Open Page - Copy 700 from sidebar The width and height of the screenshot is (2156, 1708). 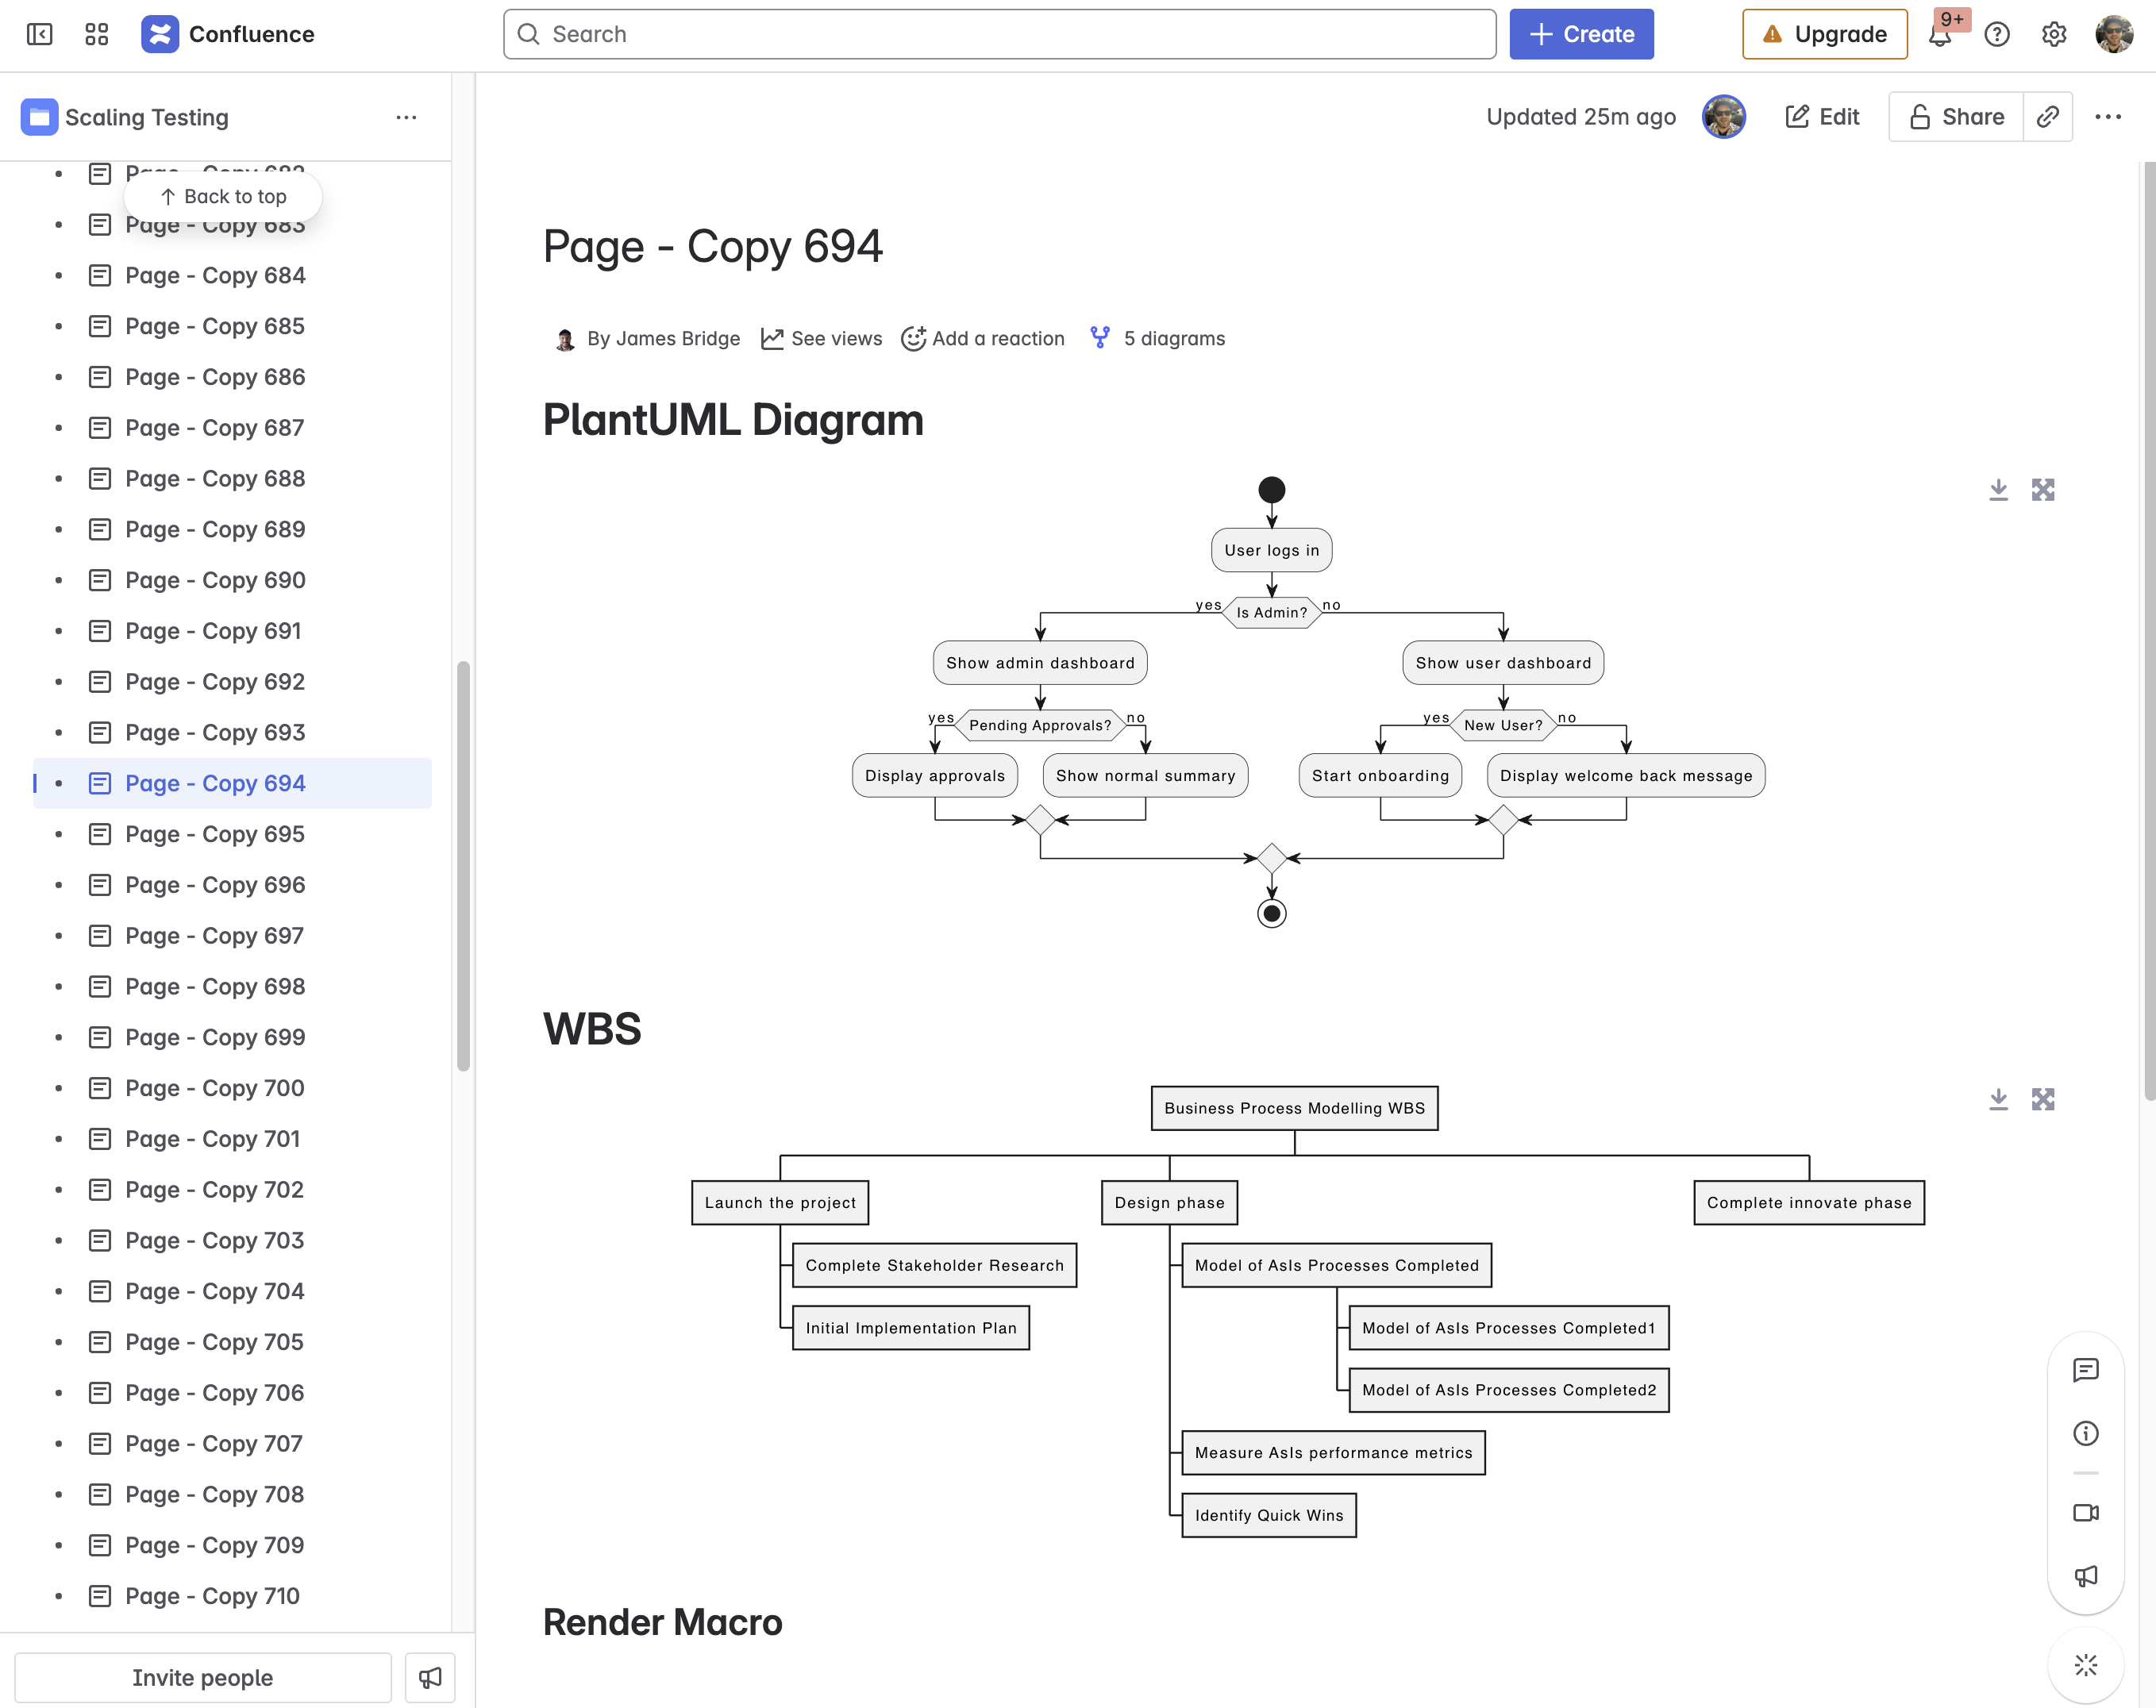click(x=215, y=1088)
